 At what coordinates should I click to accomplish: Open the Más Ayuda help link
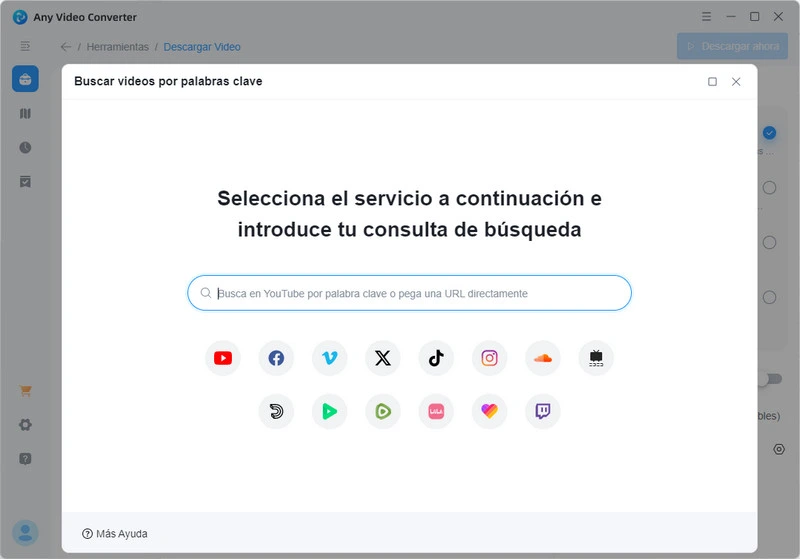tap(115, 533)
